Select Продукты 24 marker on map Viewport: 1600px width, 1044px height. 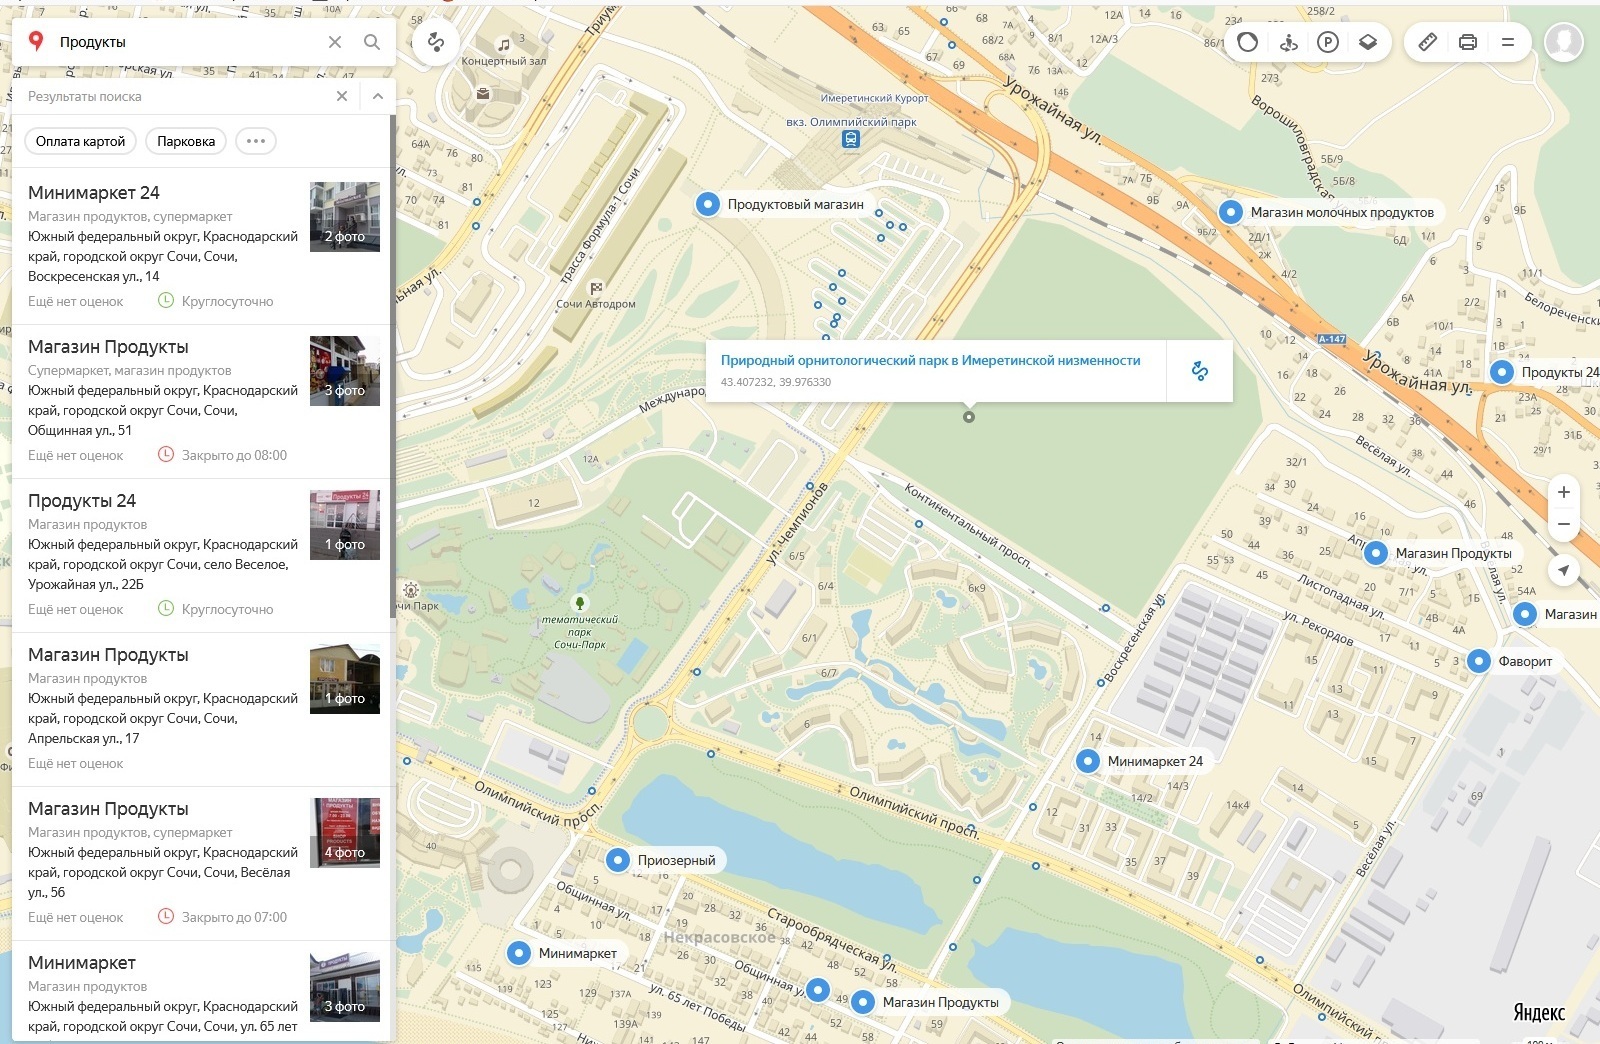[x=1502, y=372]
